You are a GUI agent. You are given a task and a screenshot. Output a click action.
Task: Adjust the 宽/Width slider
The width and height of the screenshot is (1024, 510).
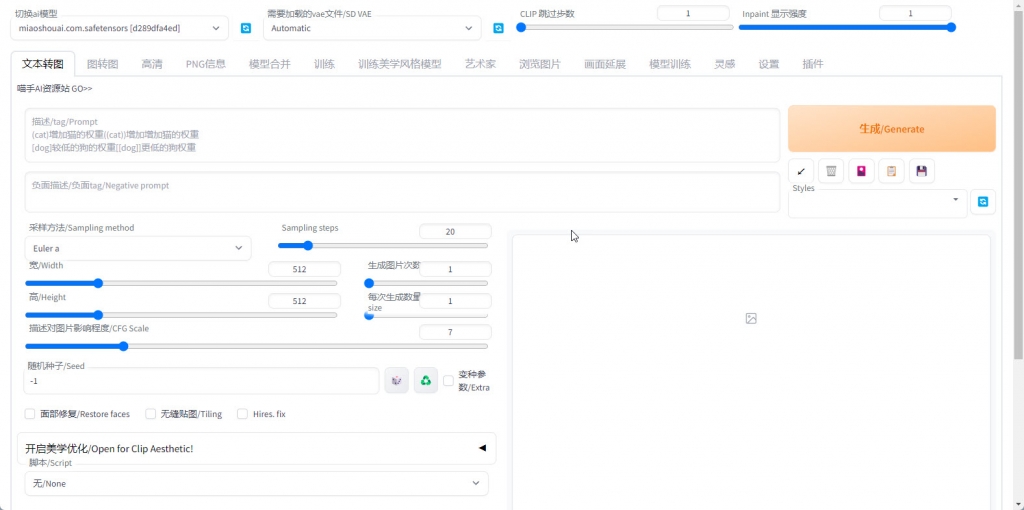[181, 283]
